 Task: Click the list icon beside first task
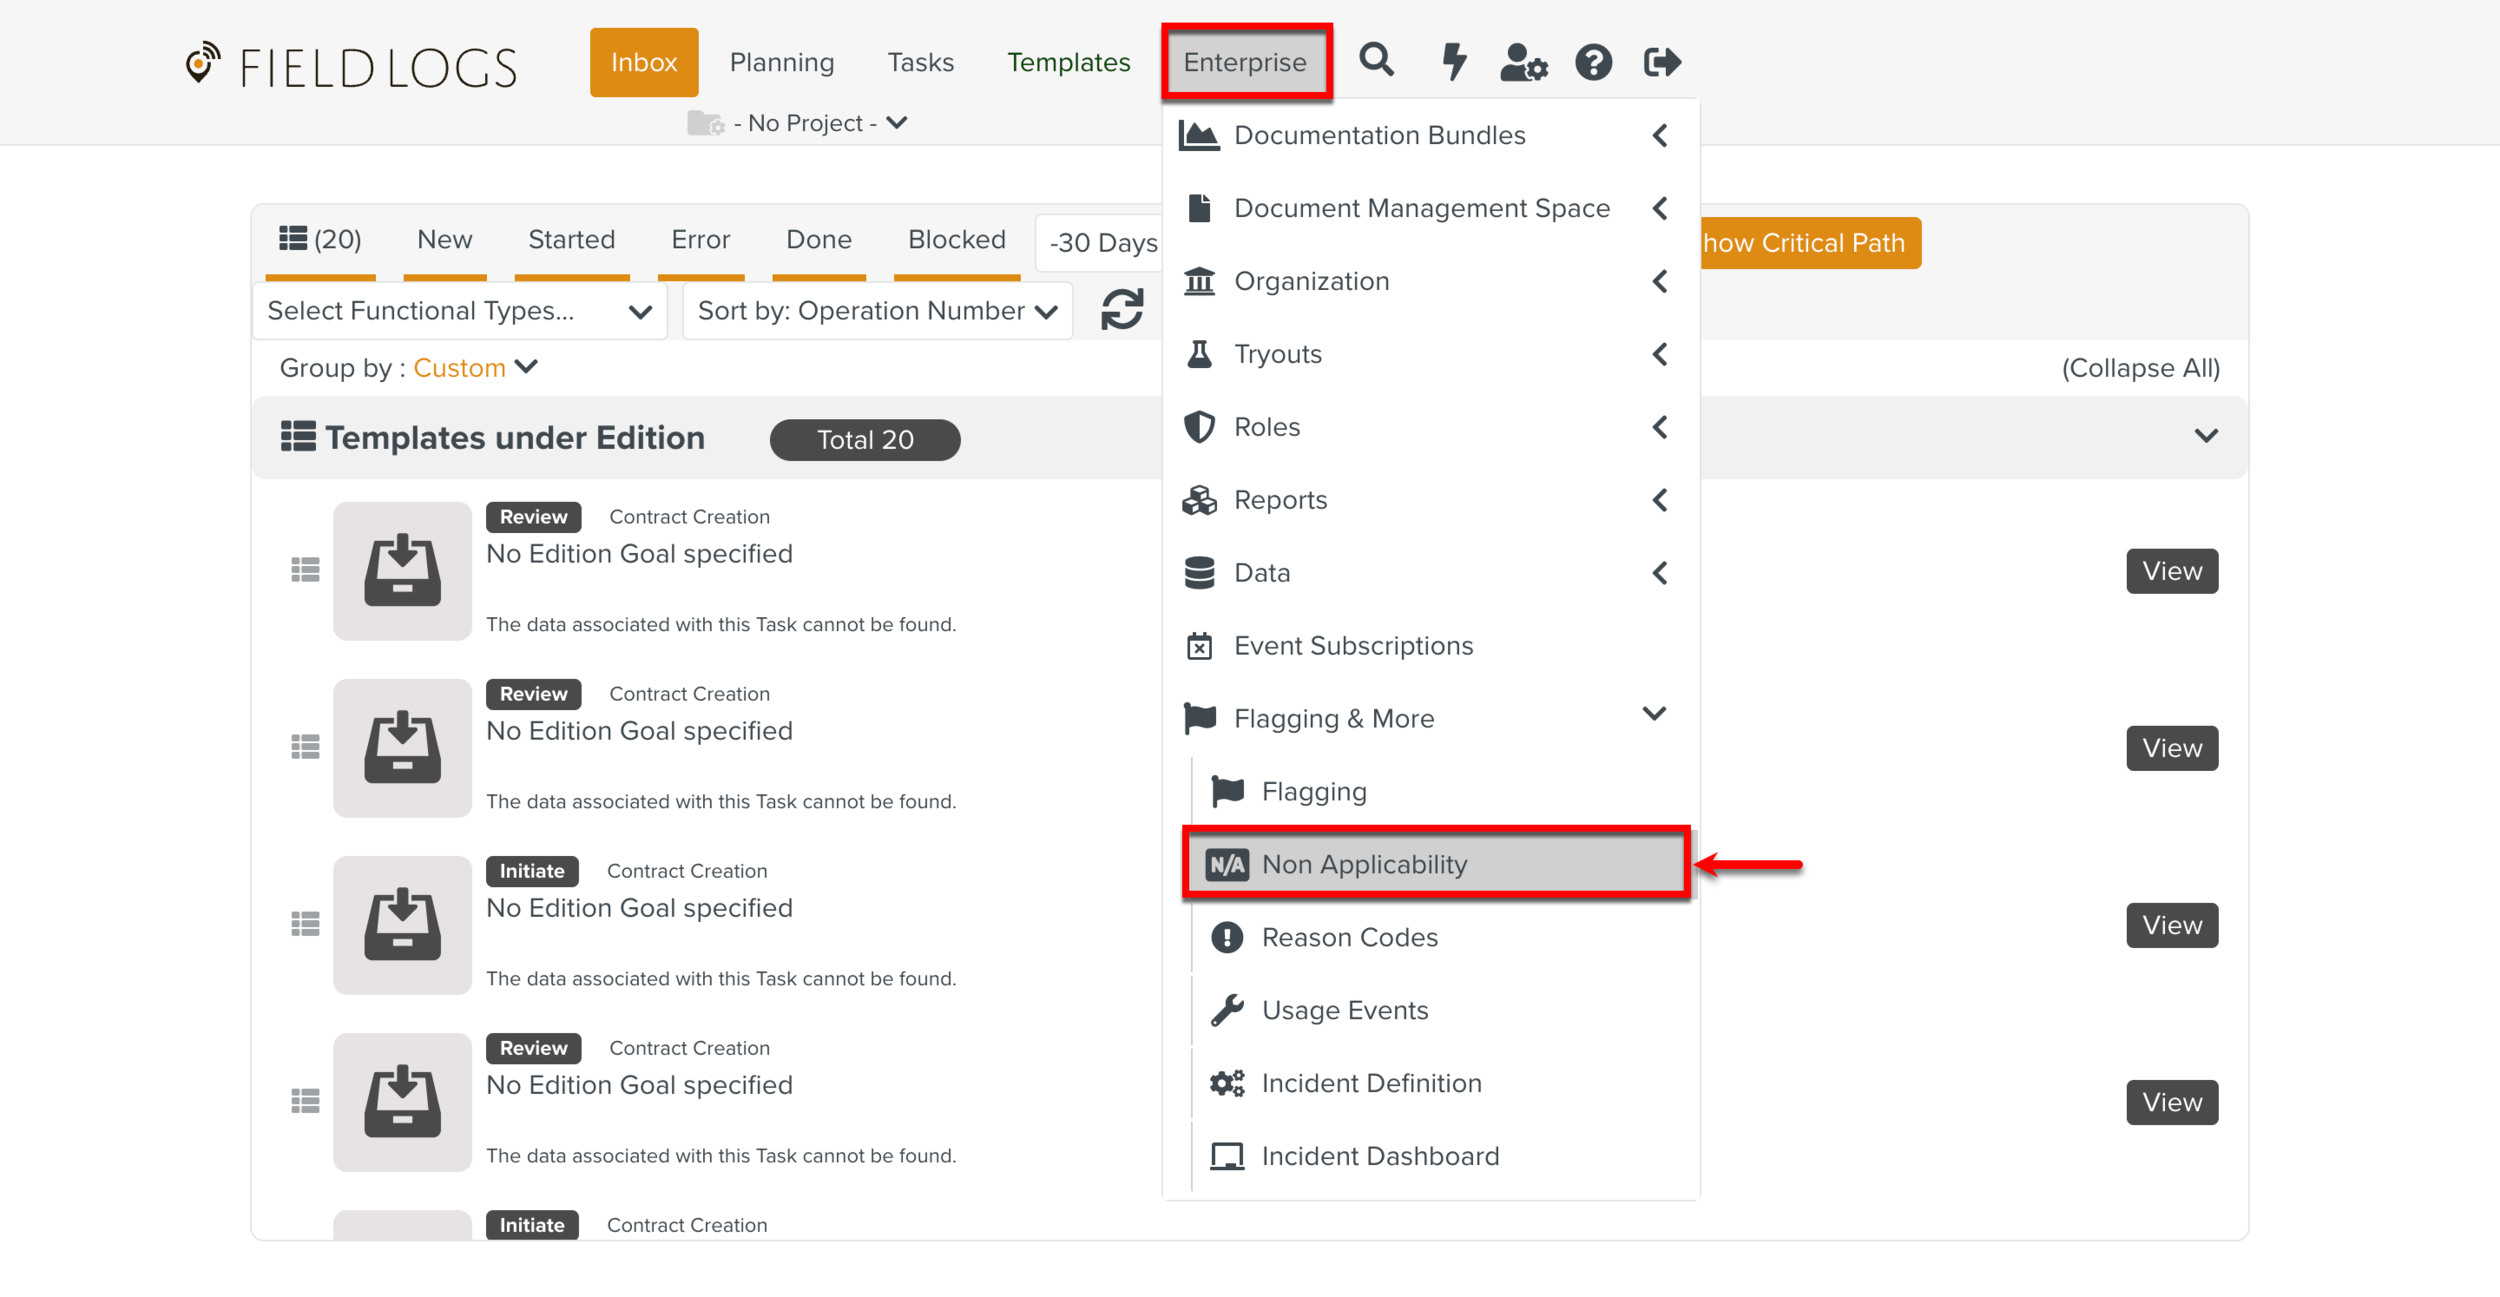[x=305, y=570]
